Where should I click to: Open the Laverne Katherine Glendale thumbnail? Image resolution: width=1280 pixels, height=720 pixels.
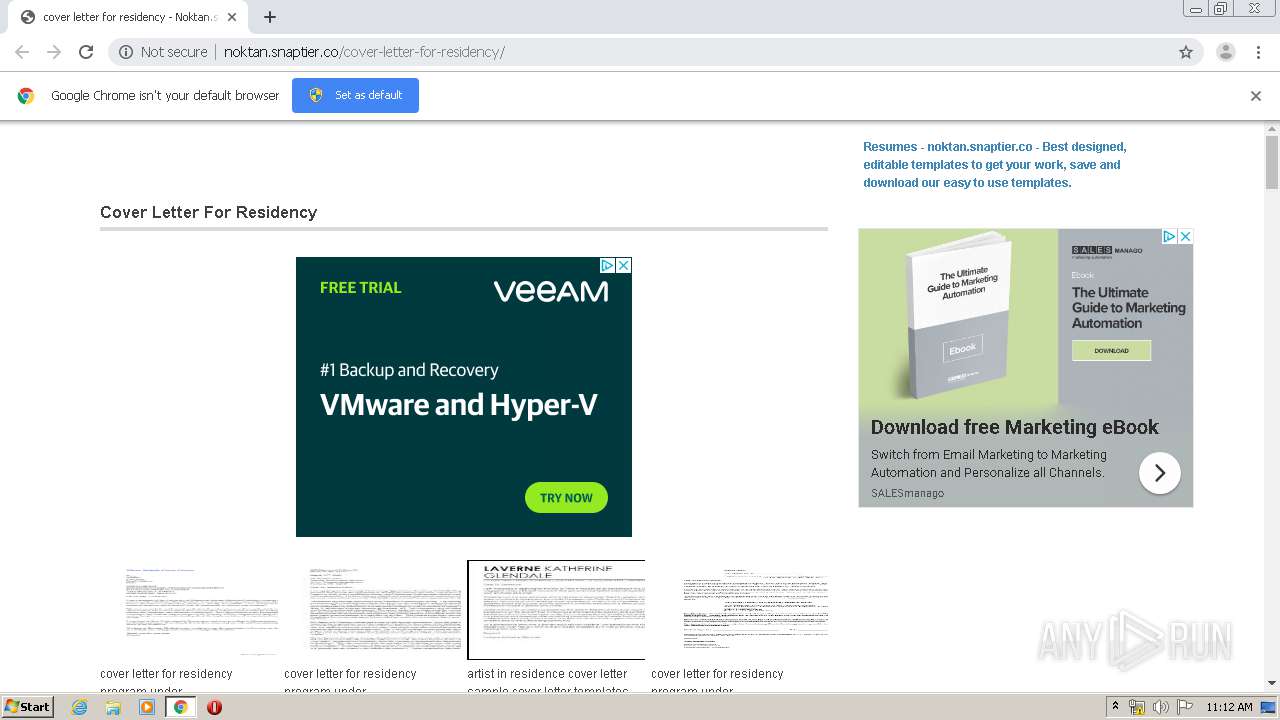pos(556,610)
